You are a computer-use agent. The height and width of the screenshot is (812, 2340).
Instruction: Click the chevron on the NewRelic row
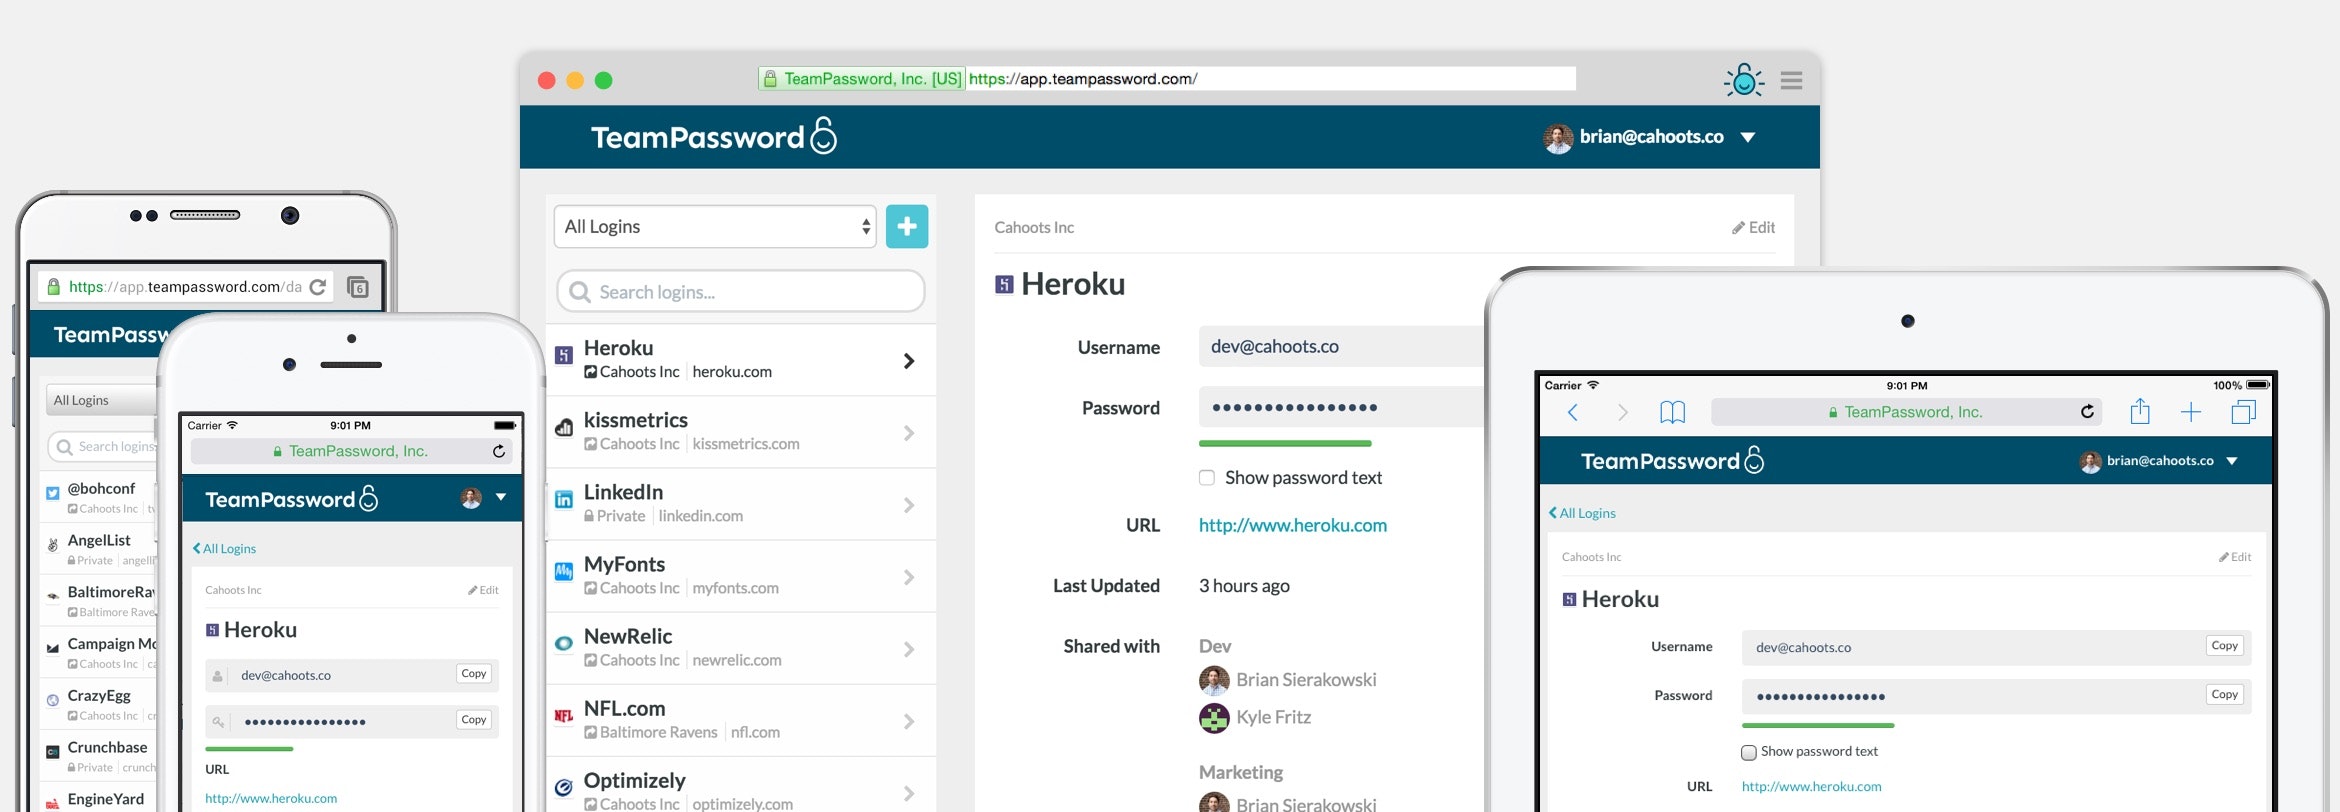[x=909, y=649]
